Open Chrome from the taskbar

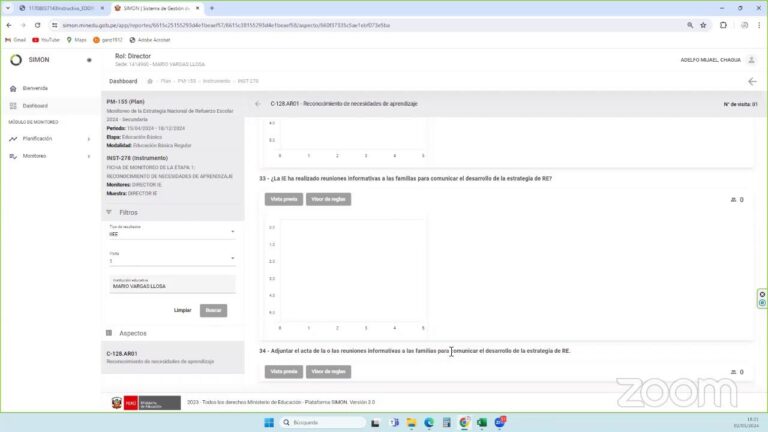pos(464,423)
